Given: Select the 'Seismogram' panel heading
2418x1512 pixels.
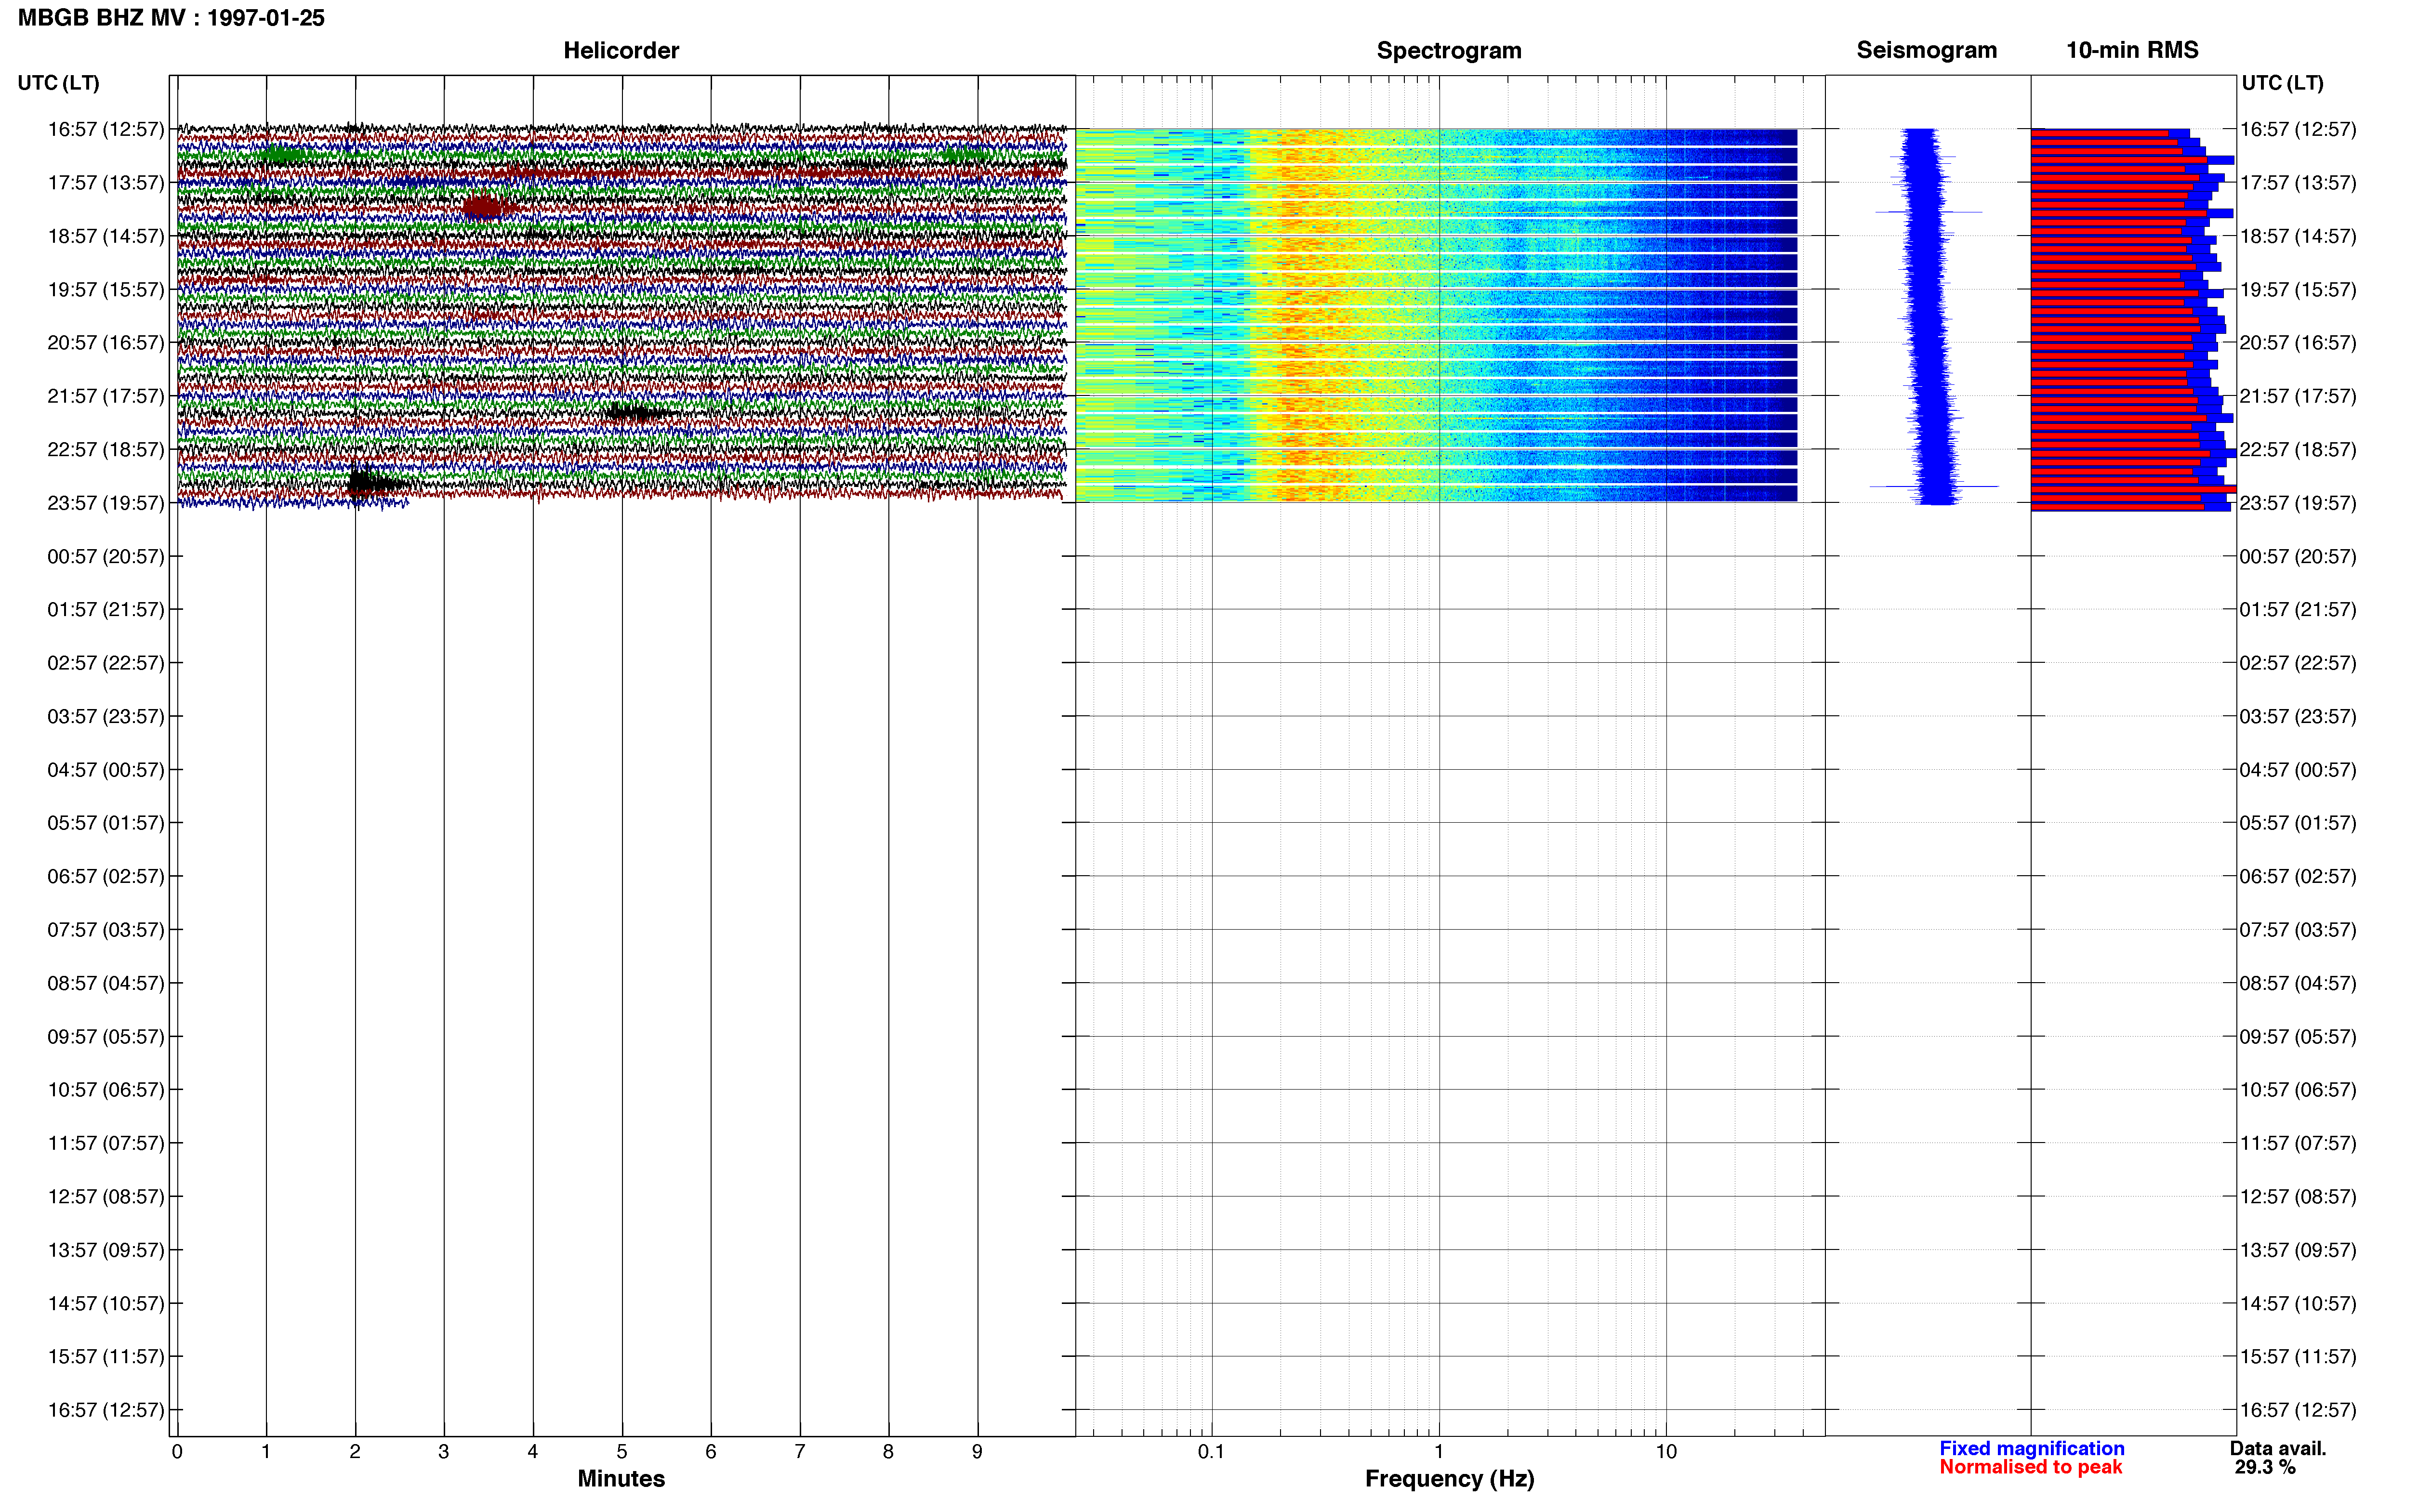Looking at the screenshot, I should (1926, 50).
